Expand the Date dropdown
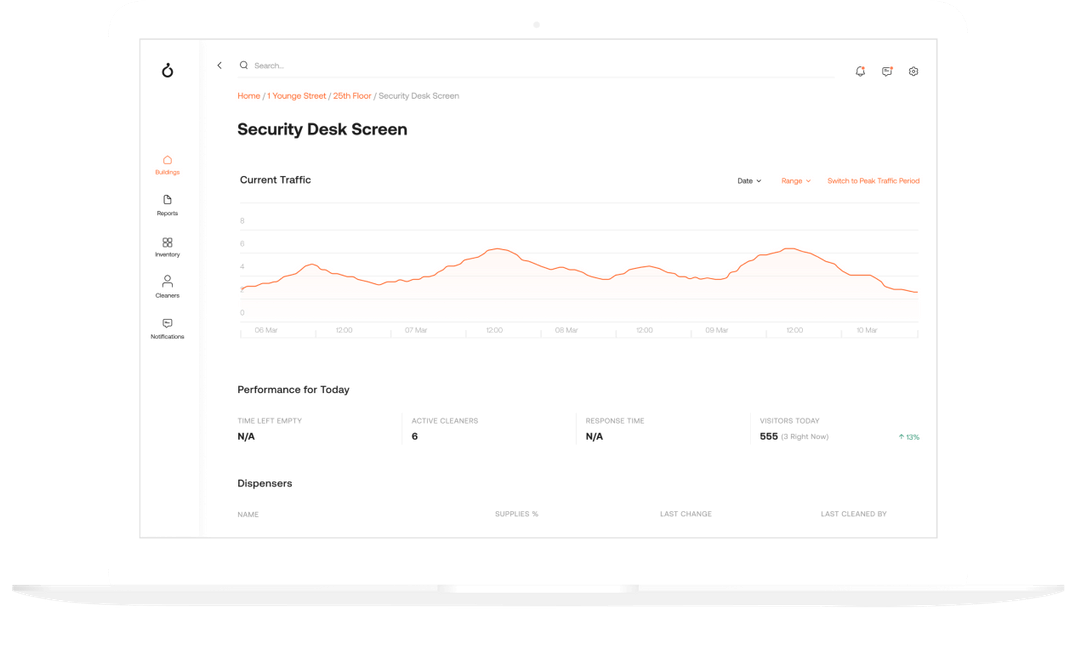1080x665 pixels. pyautogui.click(x=749, y=181)
